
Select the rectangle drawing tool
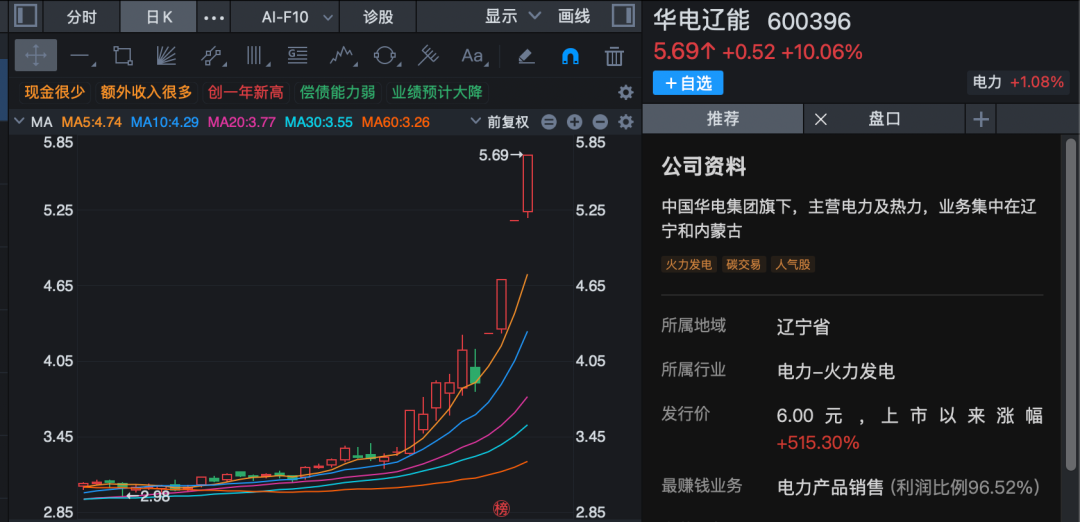123,56
